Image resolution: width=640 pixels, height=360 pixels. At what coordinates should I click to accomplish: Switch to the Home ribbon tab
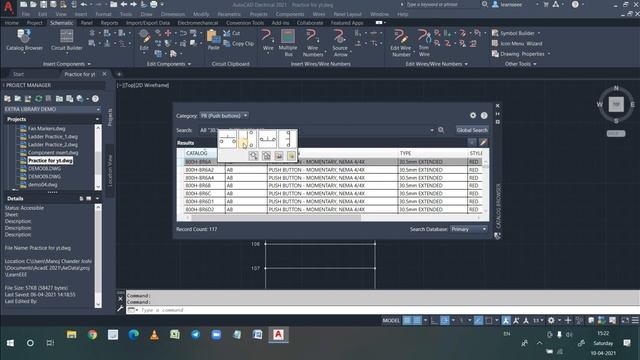(x=11, y=23)
